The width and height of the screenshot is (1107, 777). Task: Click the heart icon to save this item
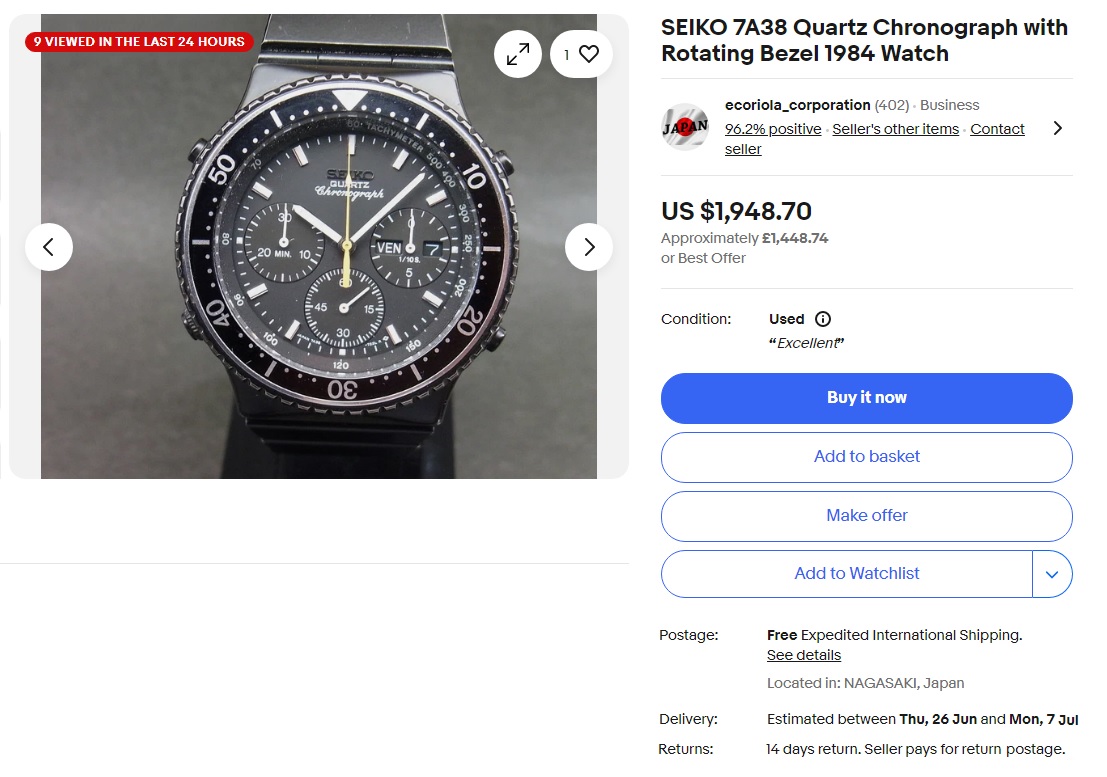click(588, 53)
